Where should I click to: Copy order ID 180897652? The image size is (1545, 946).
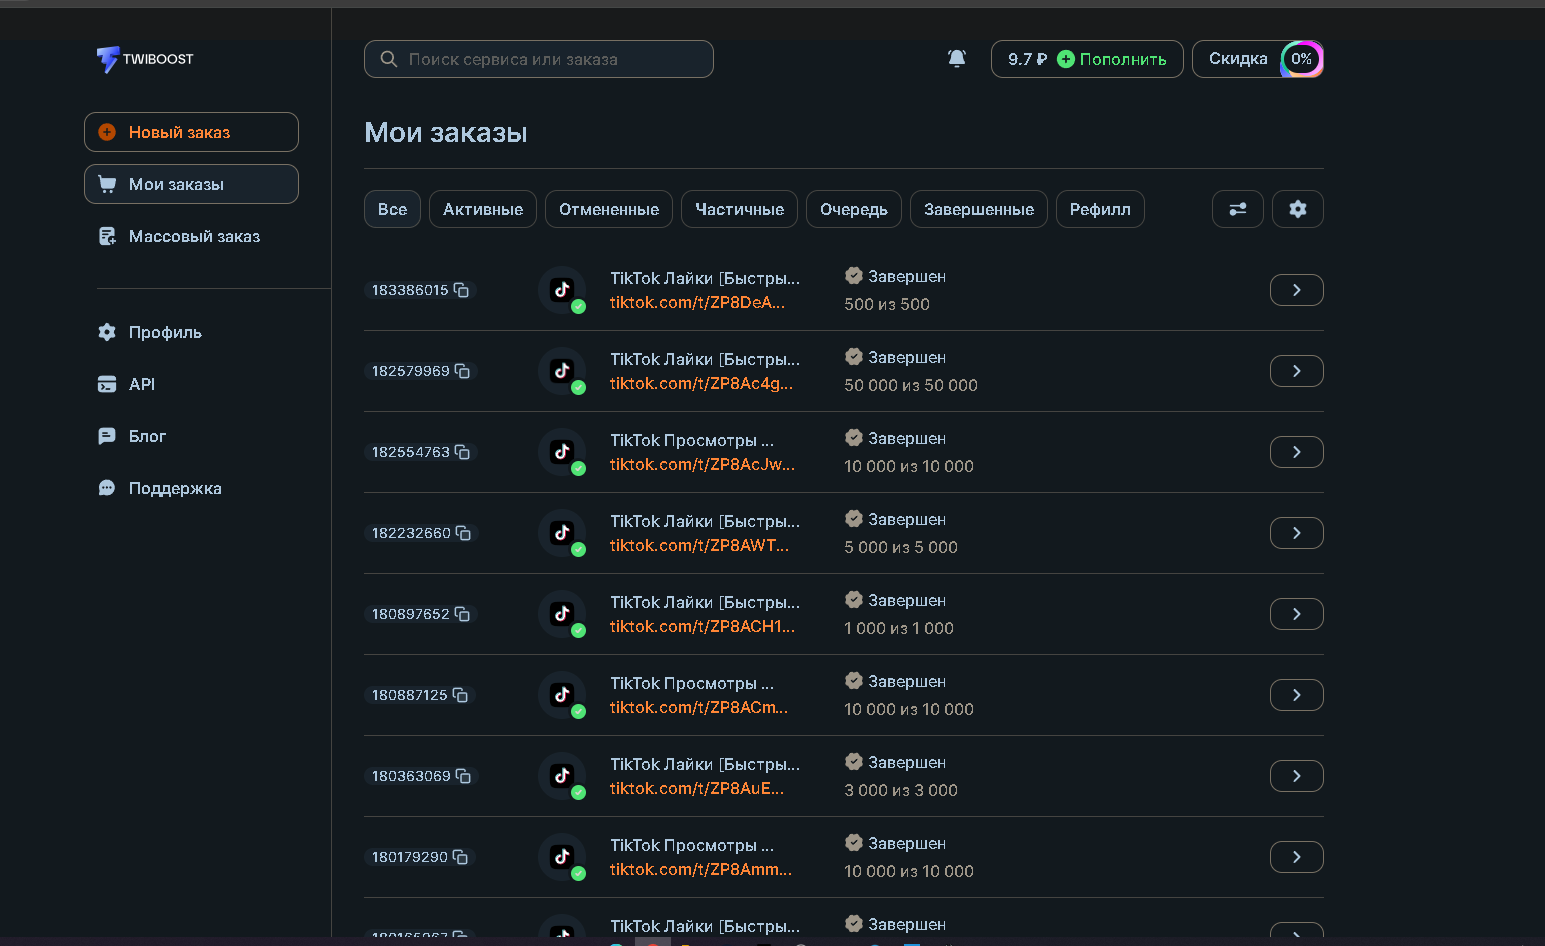click(462, 614)
